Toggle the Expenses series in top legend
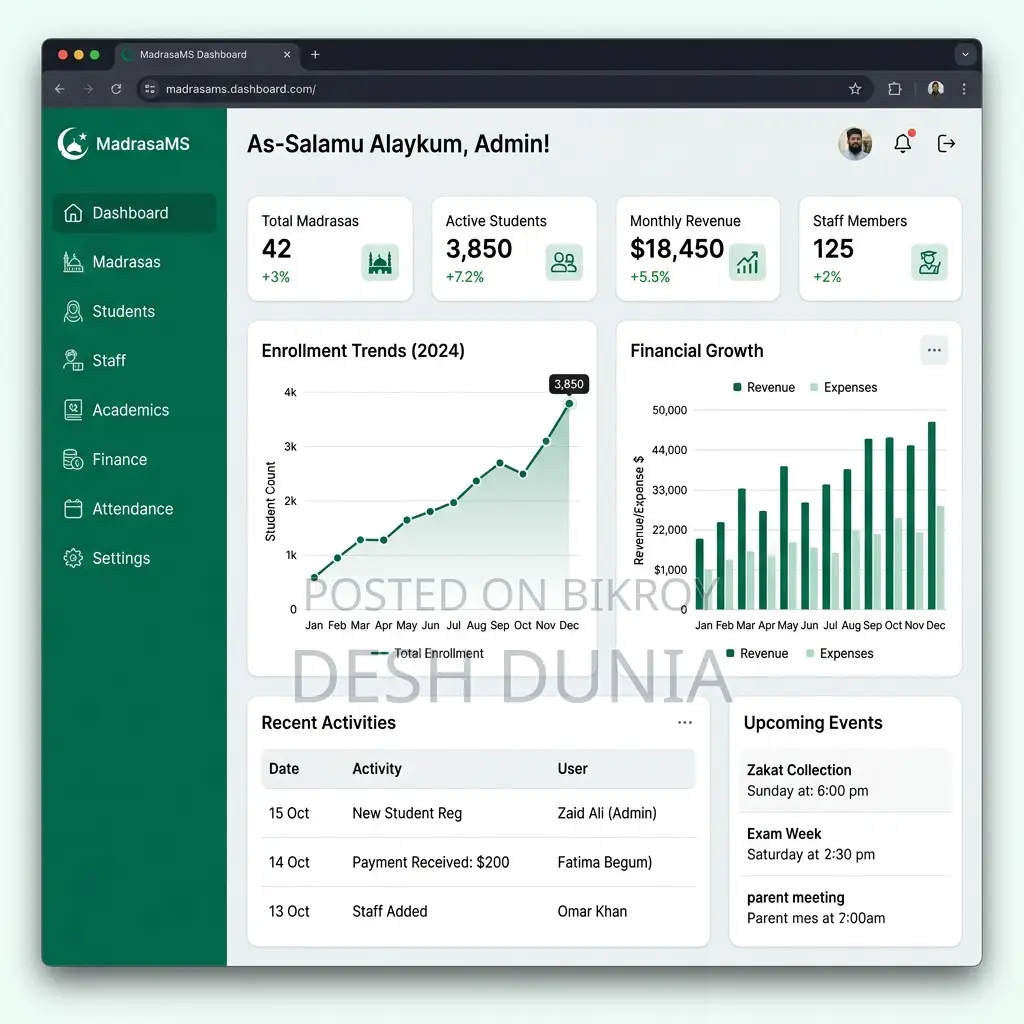The width and height of the screenshot is (1024, 1024). 843,387
